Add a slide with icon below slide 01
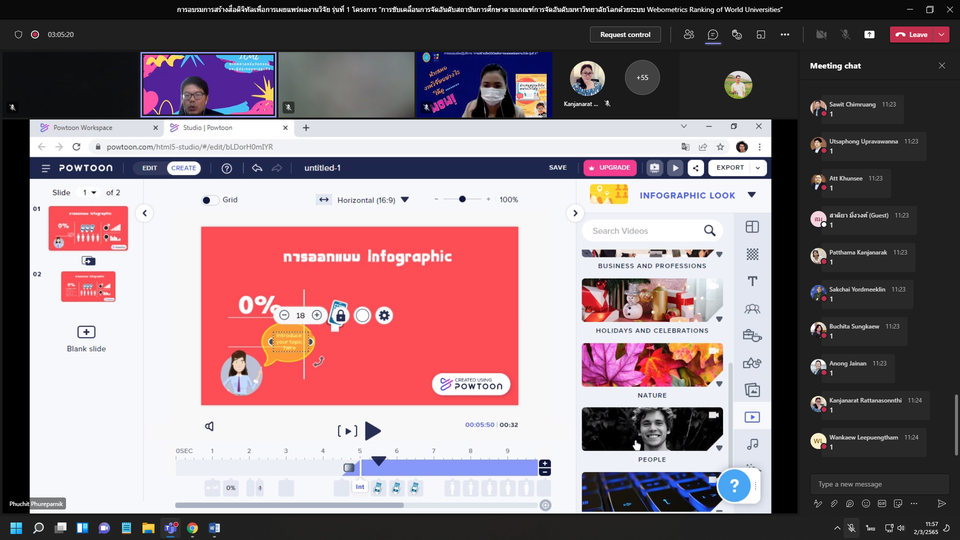 click(x=88, y=261)
